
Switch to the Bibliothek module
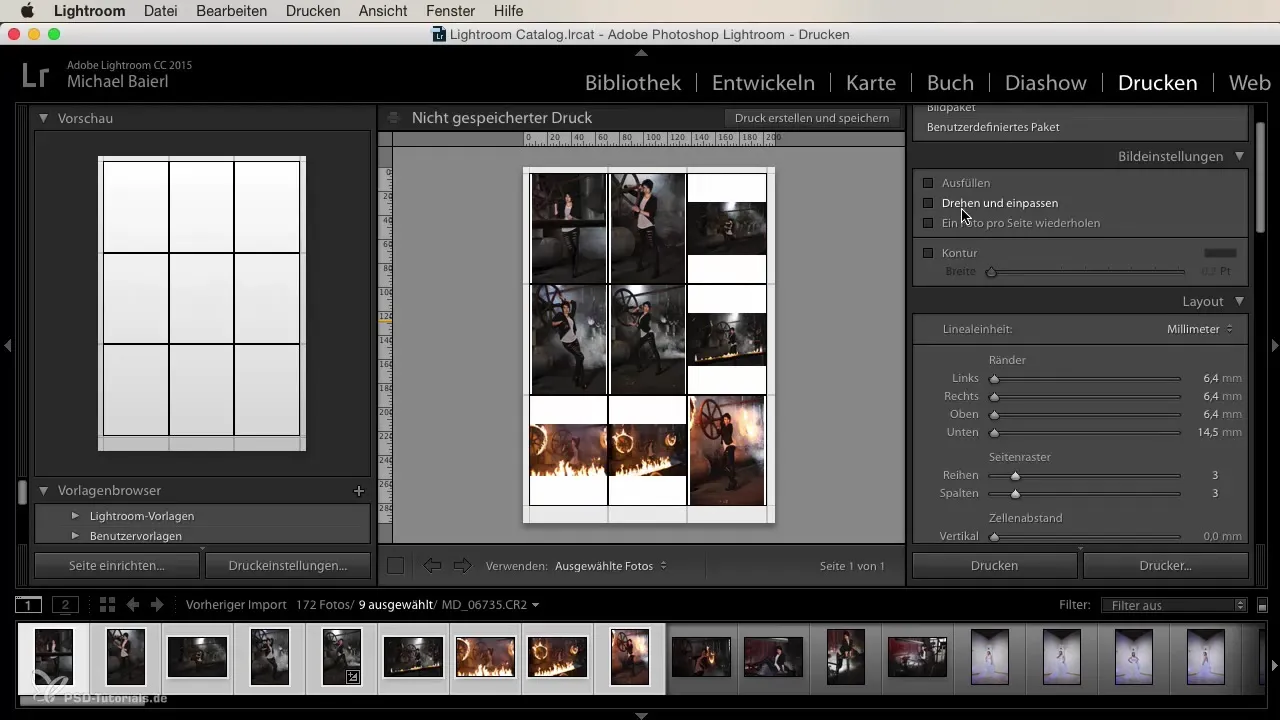click(x=633, y=83)
